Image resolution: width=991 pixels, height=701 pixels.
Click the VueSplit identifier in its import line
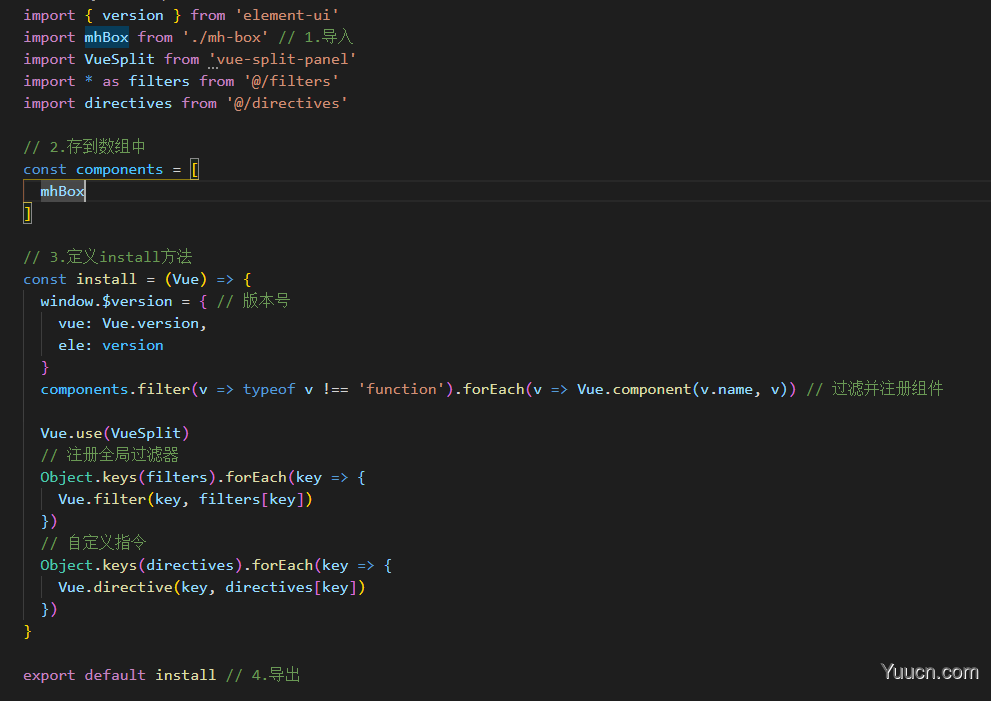tap(119, 59)
